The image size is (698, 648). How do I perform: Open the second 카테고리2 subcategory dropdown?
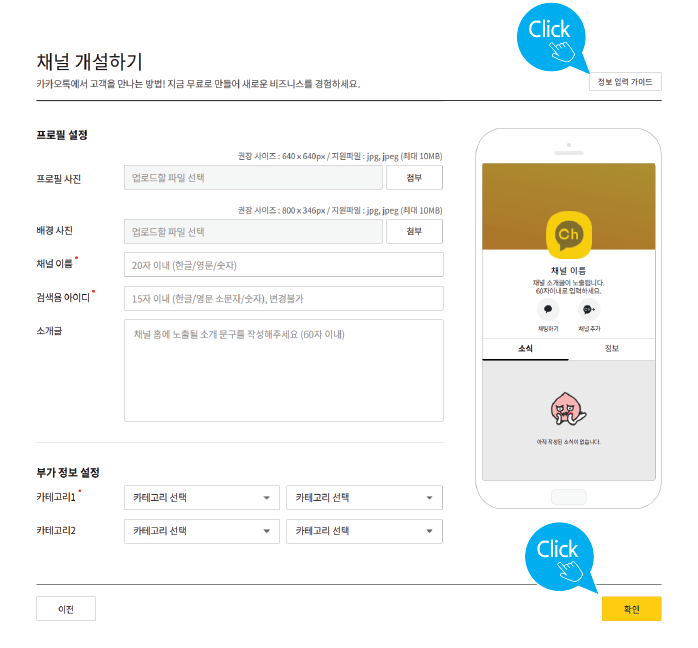click(x=364, y=531)
